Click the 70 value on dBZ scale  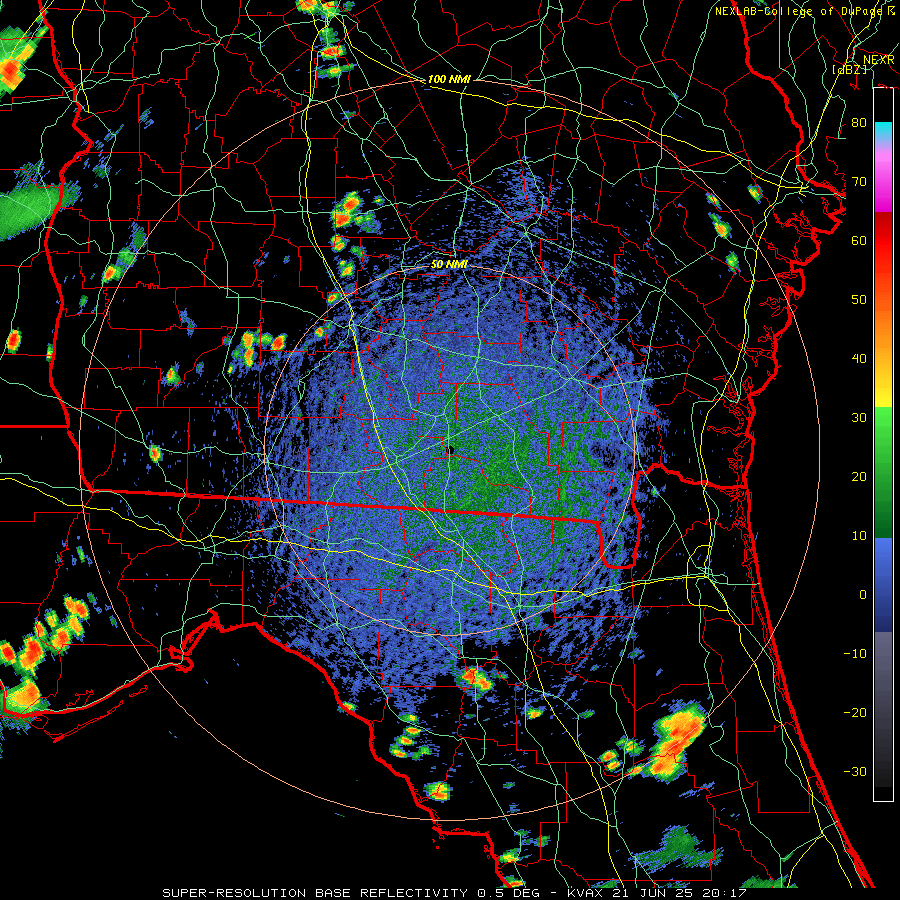[859, 181]
